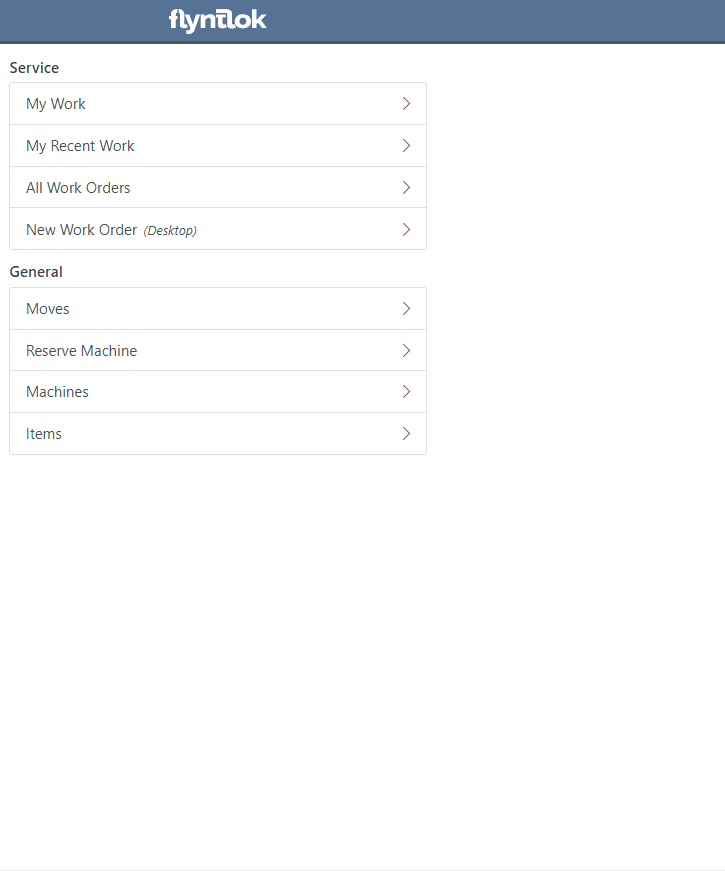This screenshot has height=871, width=725.
Task: Click the chevron arrow beside Moves
Action: [406, 309]
